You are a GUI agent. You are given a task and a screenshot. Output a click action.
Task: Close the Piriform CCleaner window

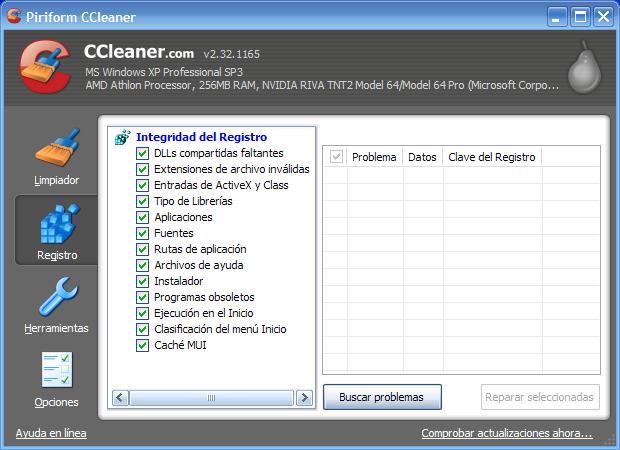click(x=603, y=17)
